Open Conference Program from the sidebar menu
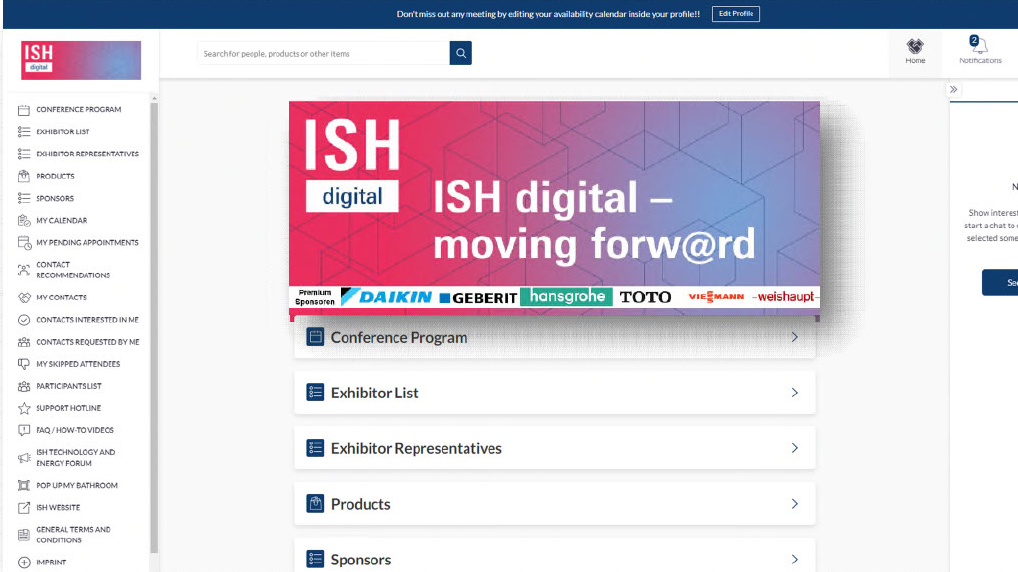This screenshot has height=572, width=1018. pos(79,110)
